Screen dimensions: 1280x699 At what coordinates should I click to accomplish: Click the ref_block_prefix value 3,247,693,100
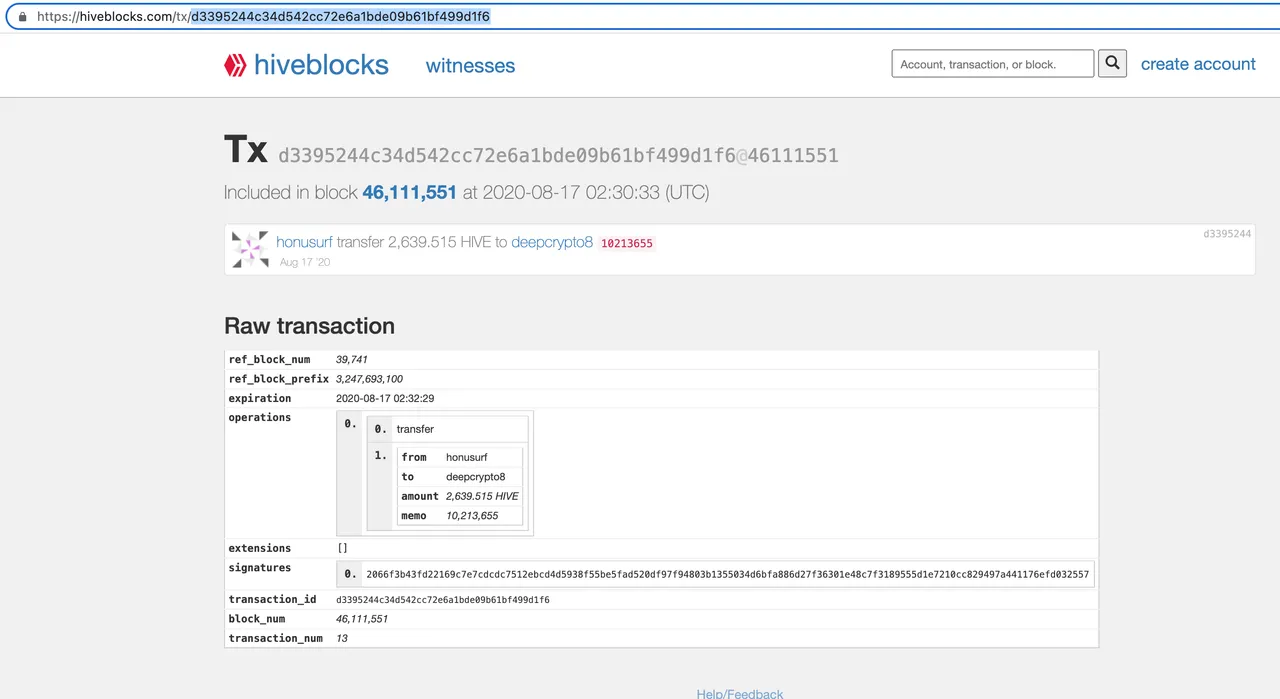point(369,379)
